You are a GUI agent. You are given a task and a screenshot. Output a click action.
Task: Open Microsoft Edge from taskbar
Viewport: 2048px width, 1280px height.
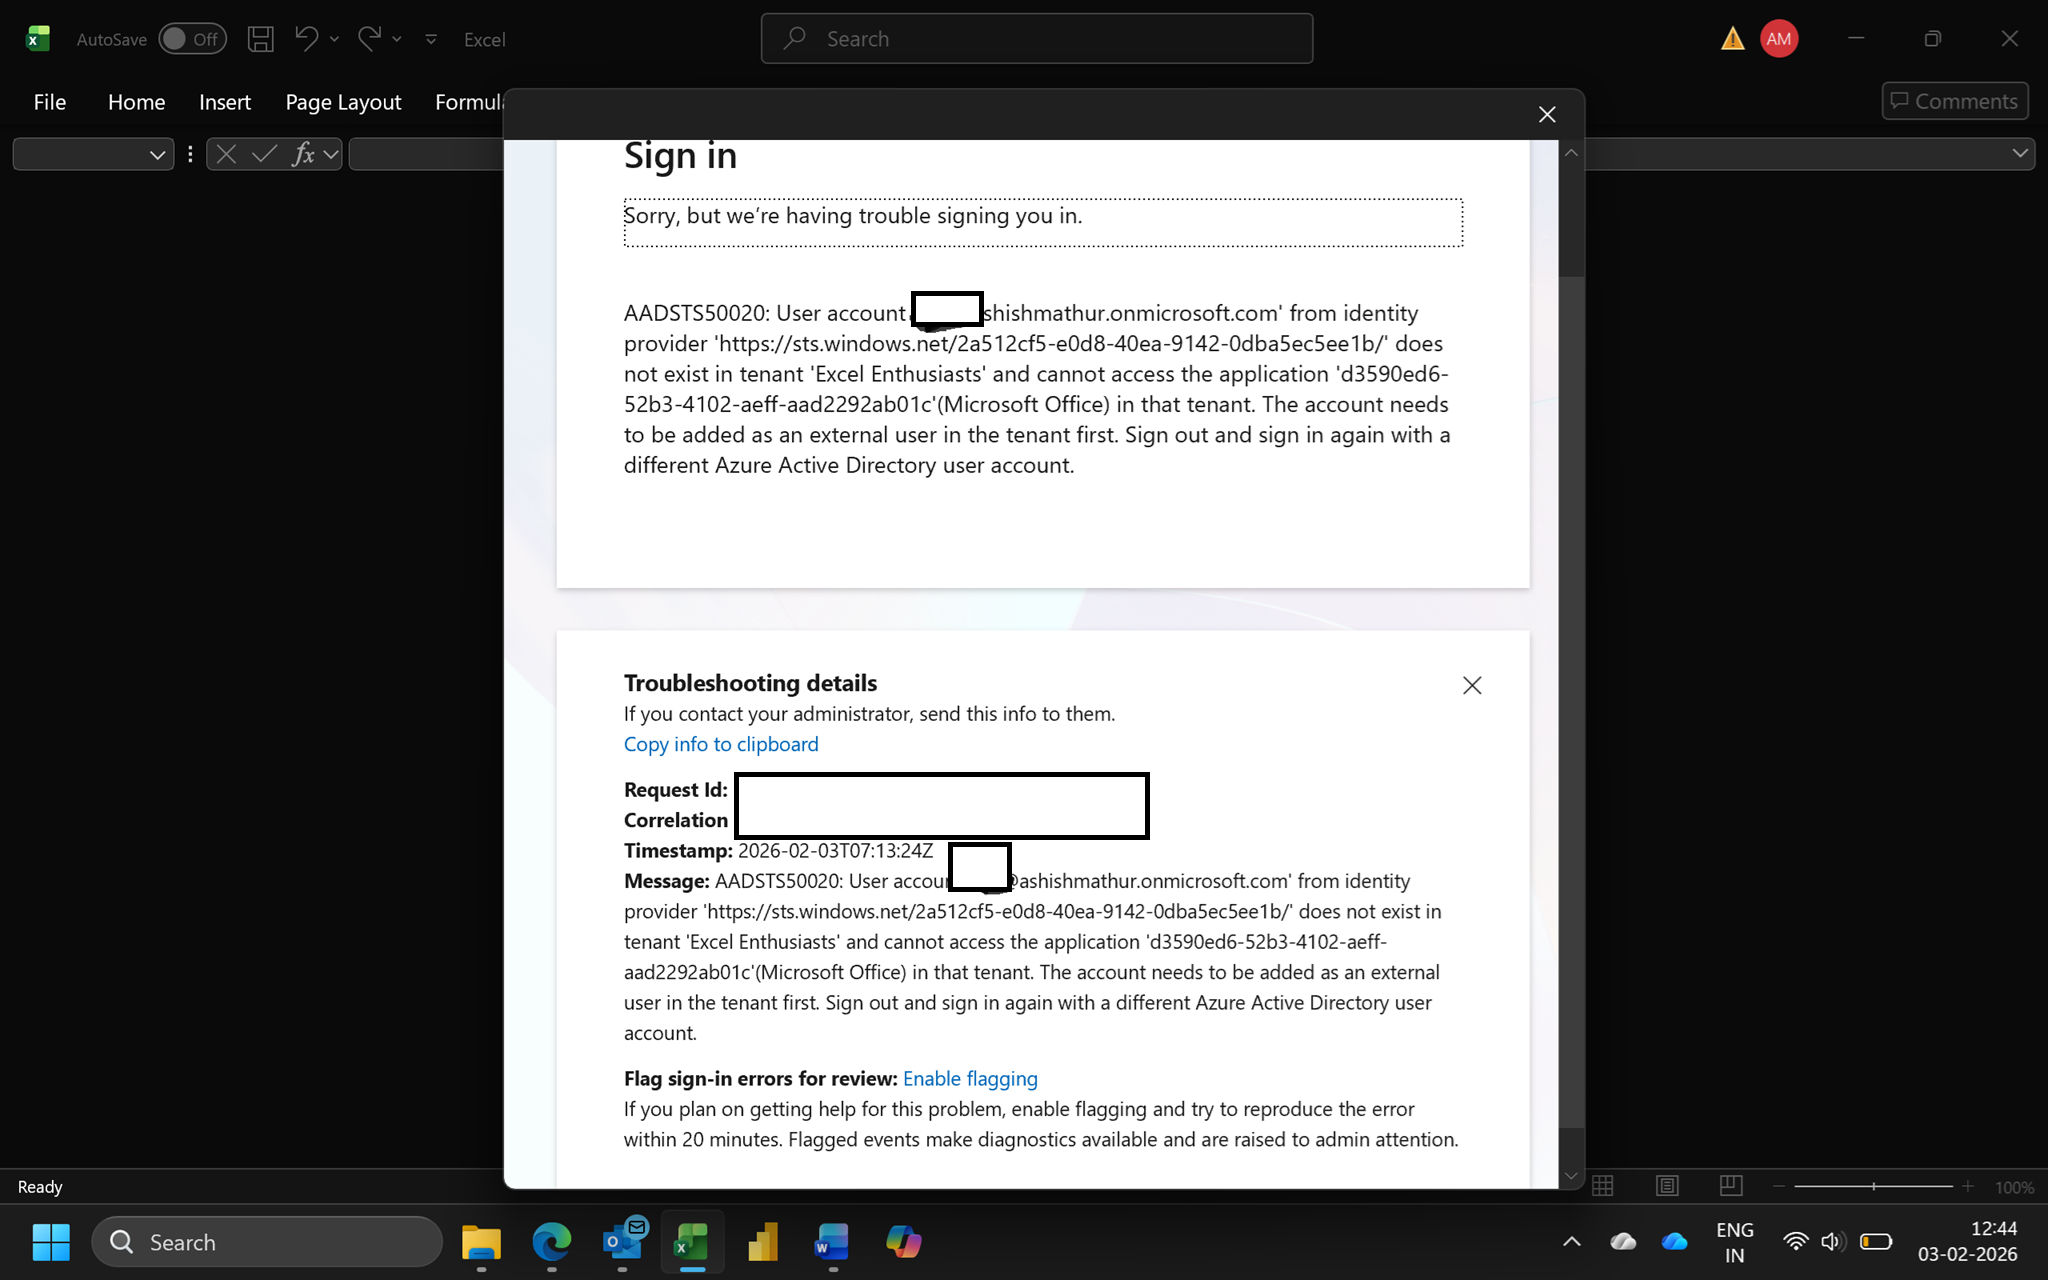(x=551, y=1242)
